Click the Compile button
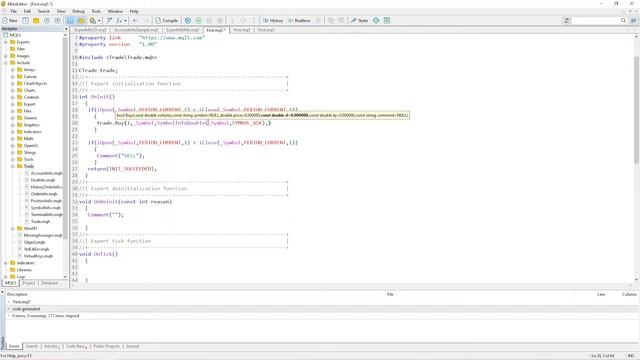The image size is (640, 360). pyautogui.click(x=167, y=20)
